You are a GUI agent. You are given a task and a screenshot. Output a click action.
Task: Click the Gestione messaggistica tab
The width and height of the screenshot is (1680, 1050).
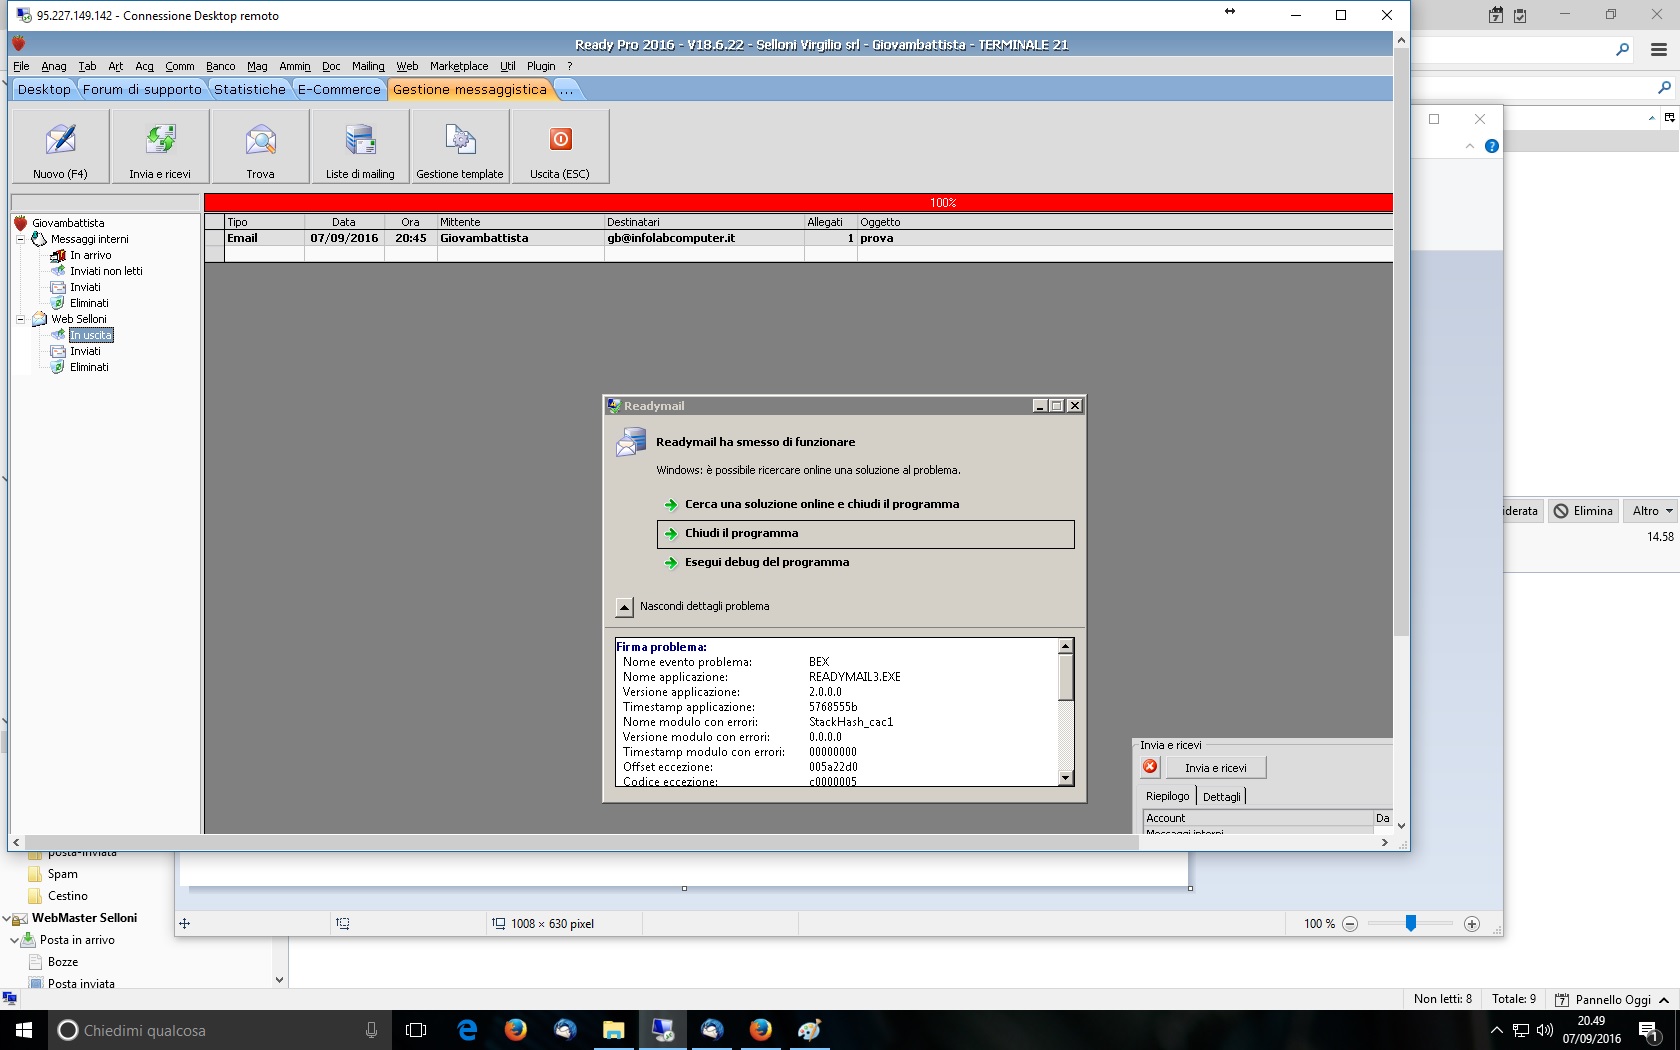[470, 89]
